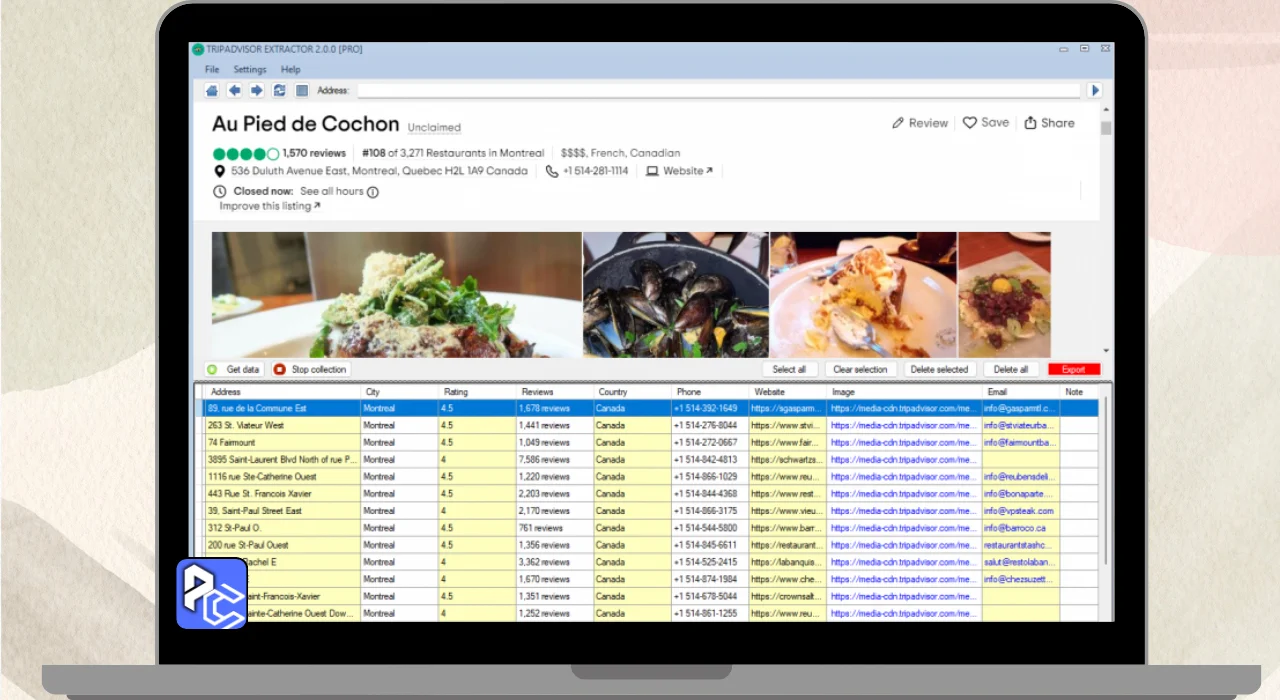Viewport: 1280px width, 700px height.
Task: Select the 312 St-Paul O. cell
Action: (283, 527)
